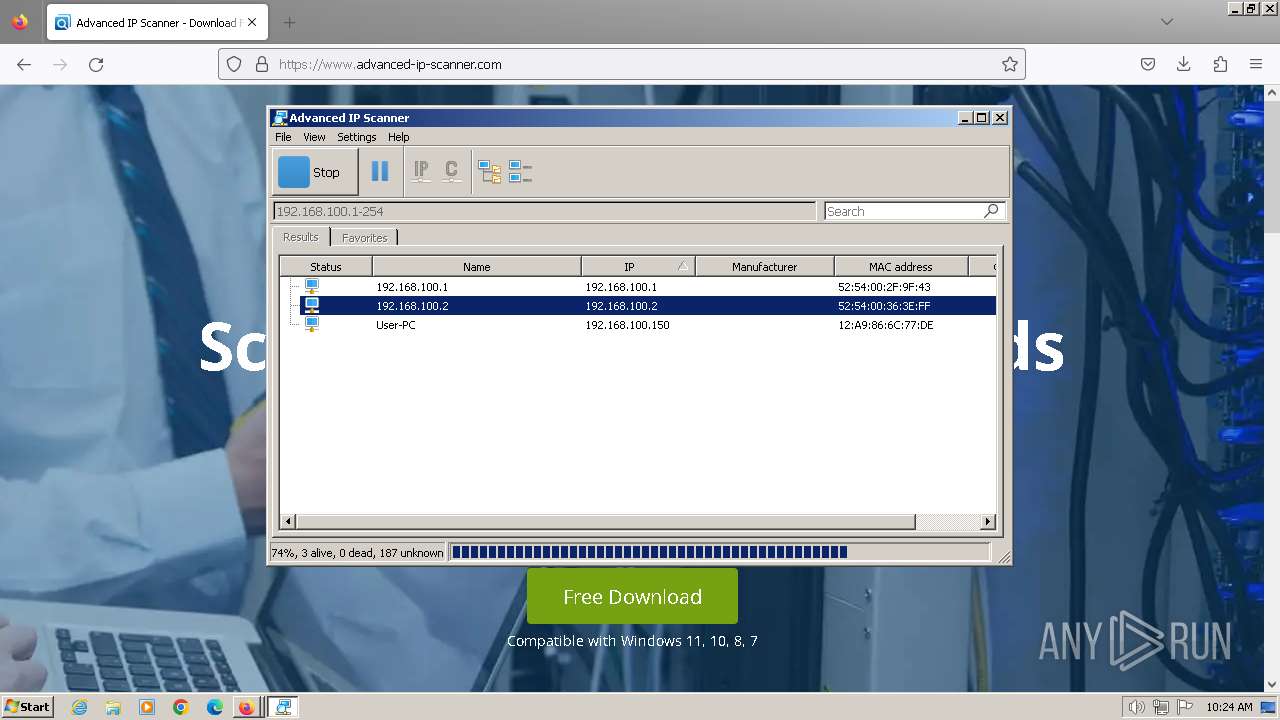Open a new Firefox tab with plus
This screenshot has height=720, width=1280.
point(289,22)
